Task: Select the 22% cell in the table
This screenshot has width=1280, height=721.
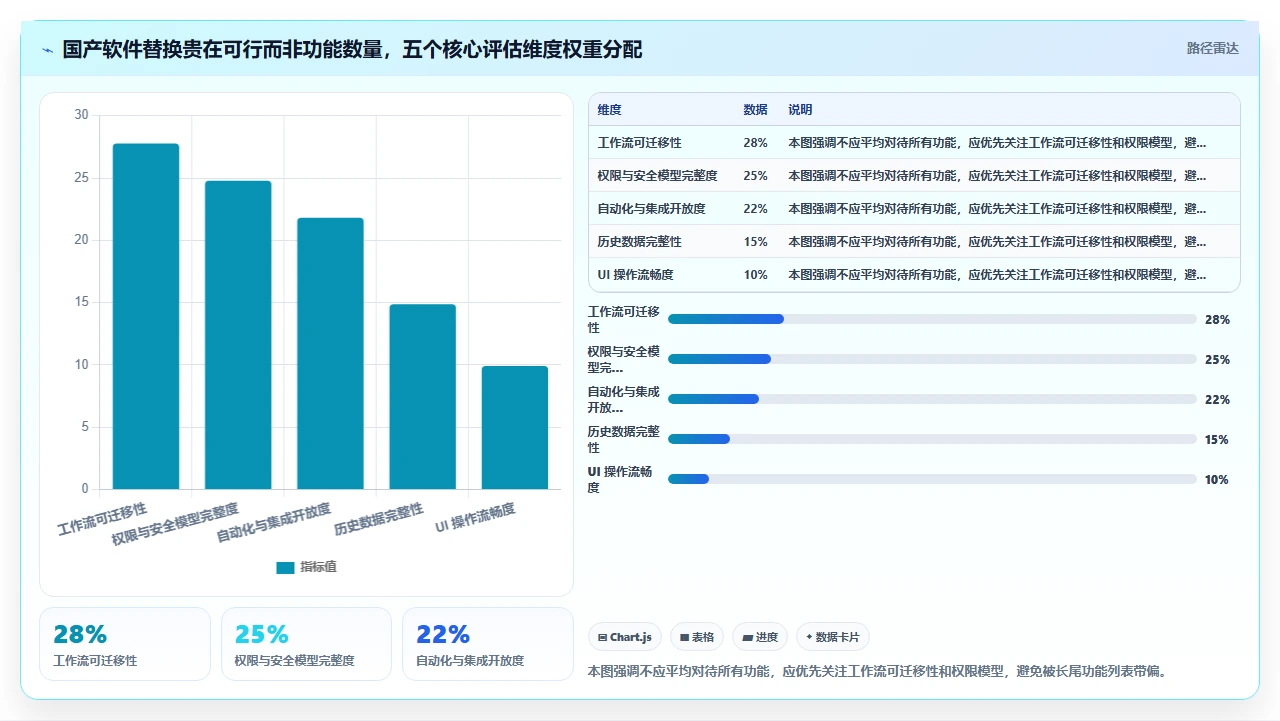Action: click(755, 209)
